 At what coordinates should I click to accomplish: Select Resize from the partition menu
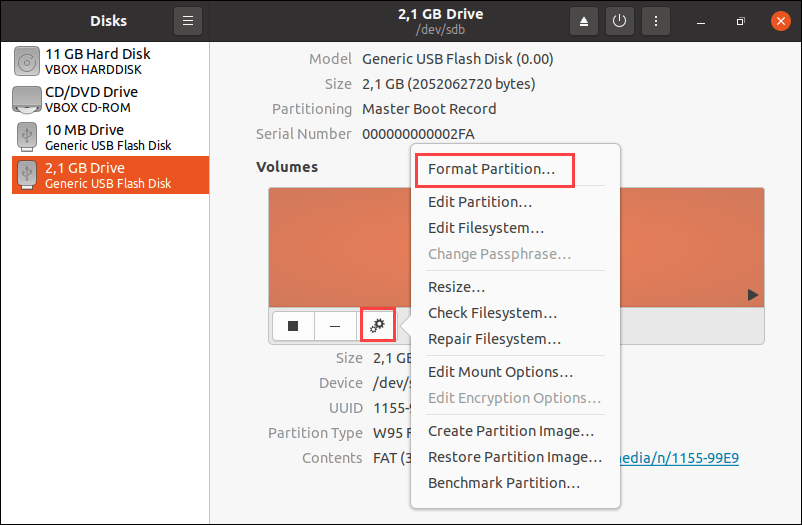pos(457,287)
